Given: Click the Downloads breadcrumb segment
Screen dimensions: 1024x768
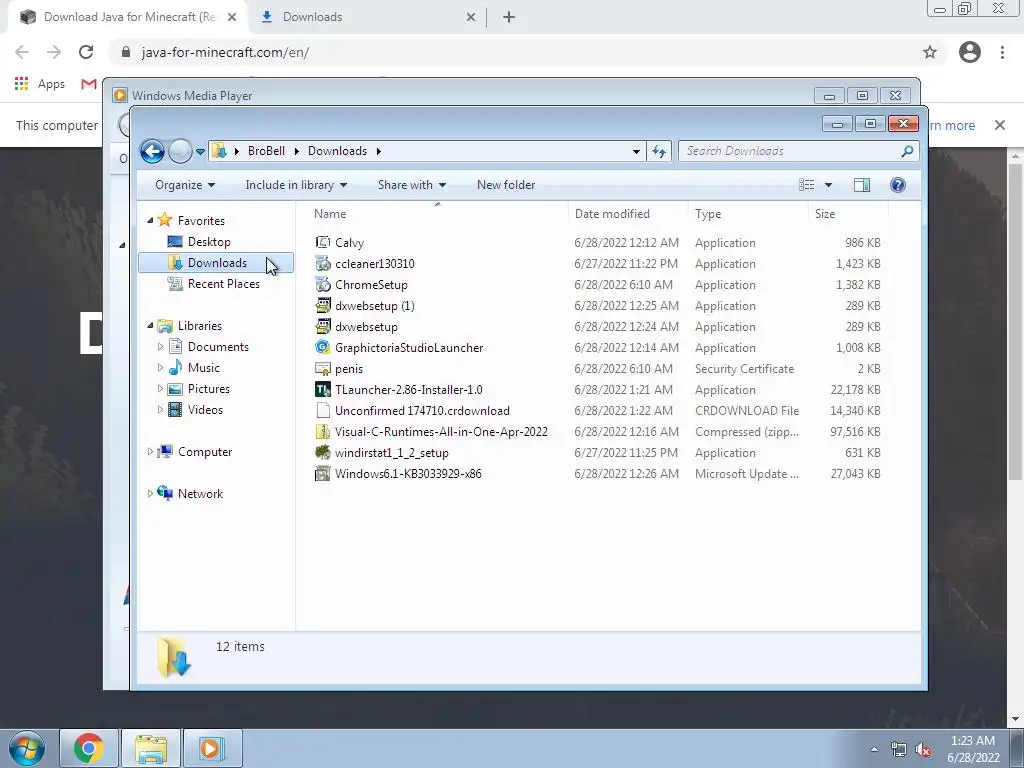Looking at the screenshot, I should [338, 151].
